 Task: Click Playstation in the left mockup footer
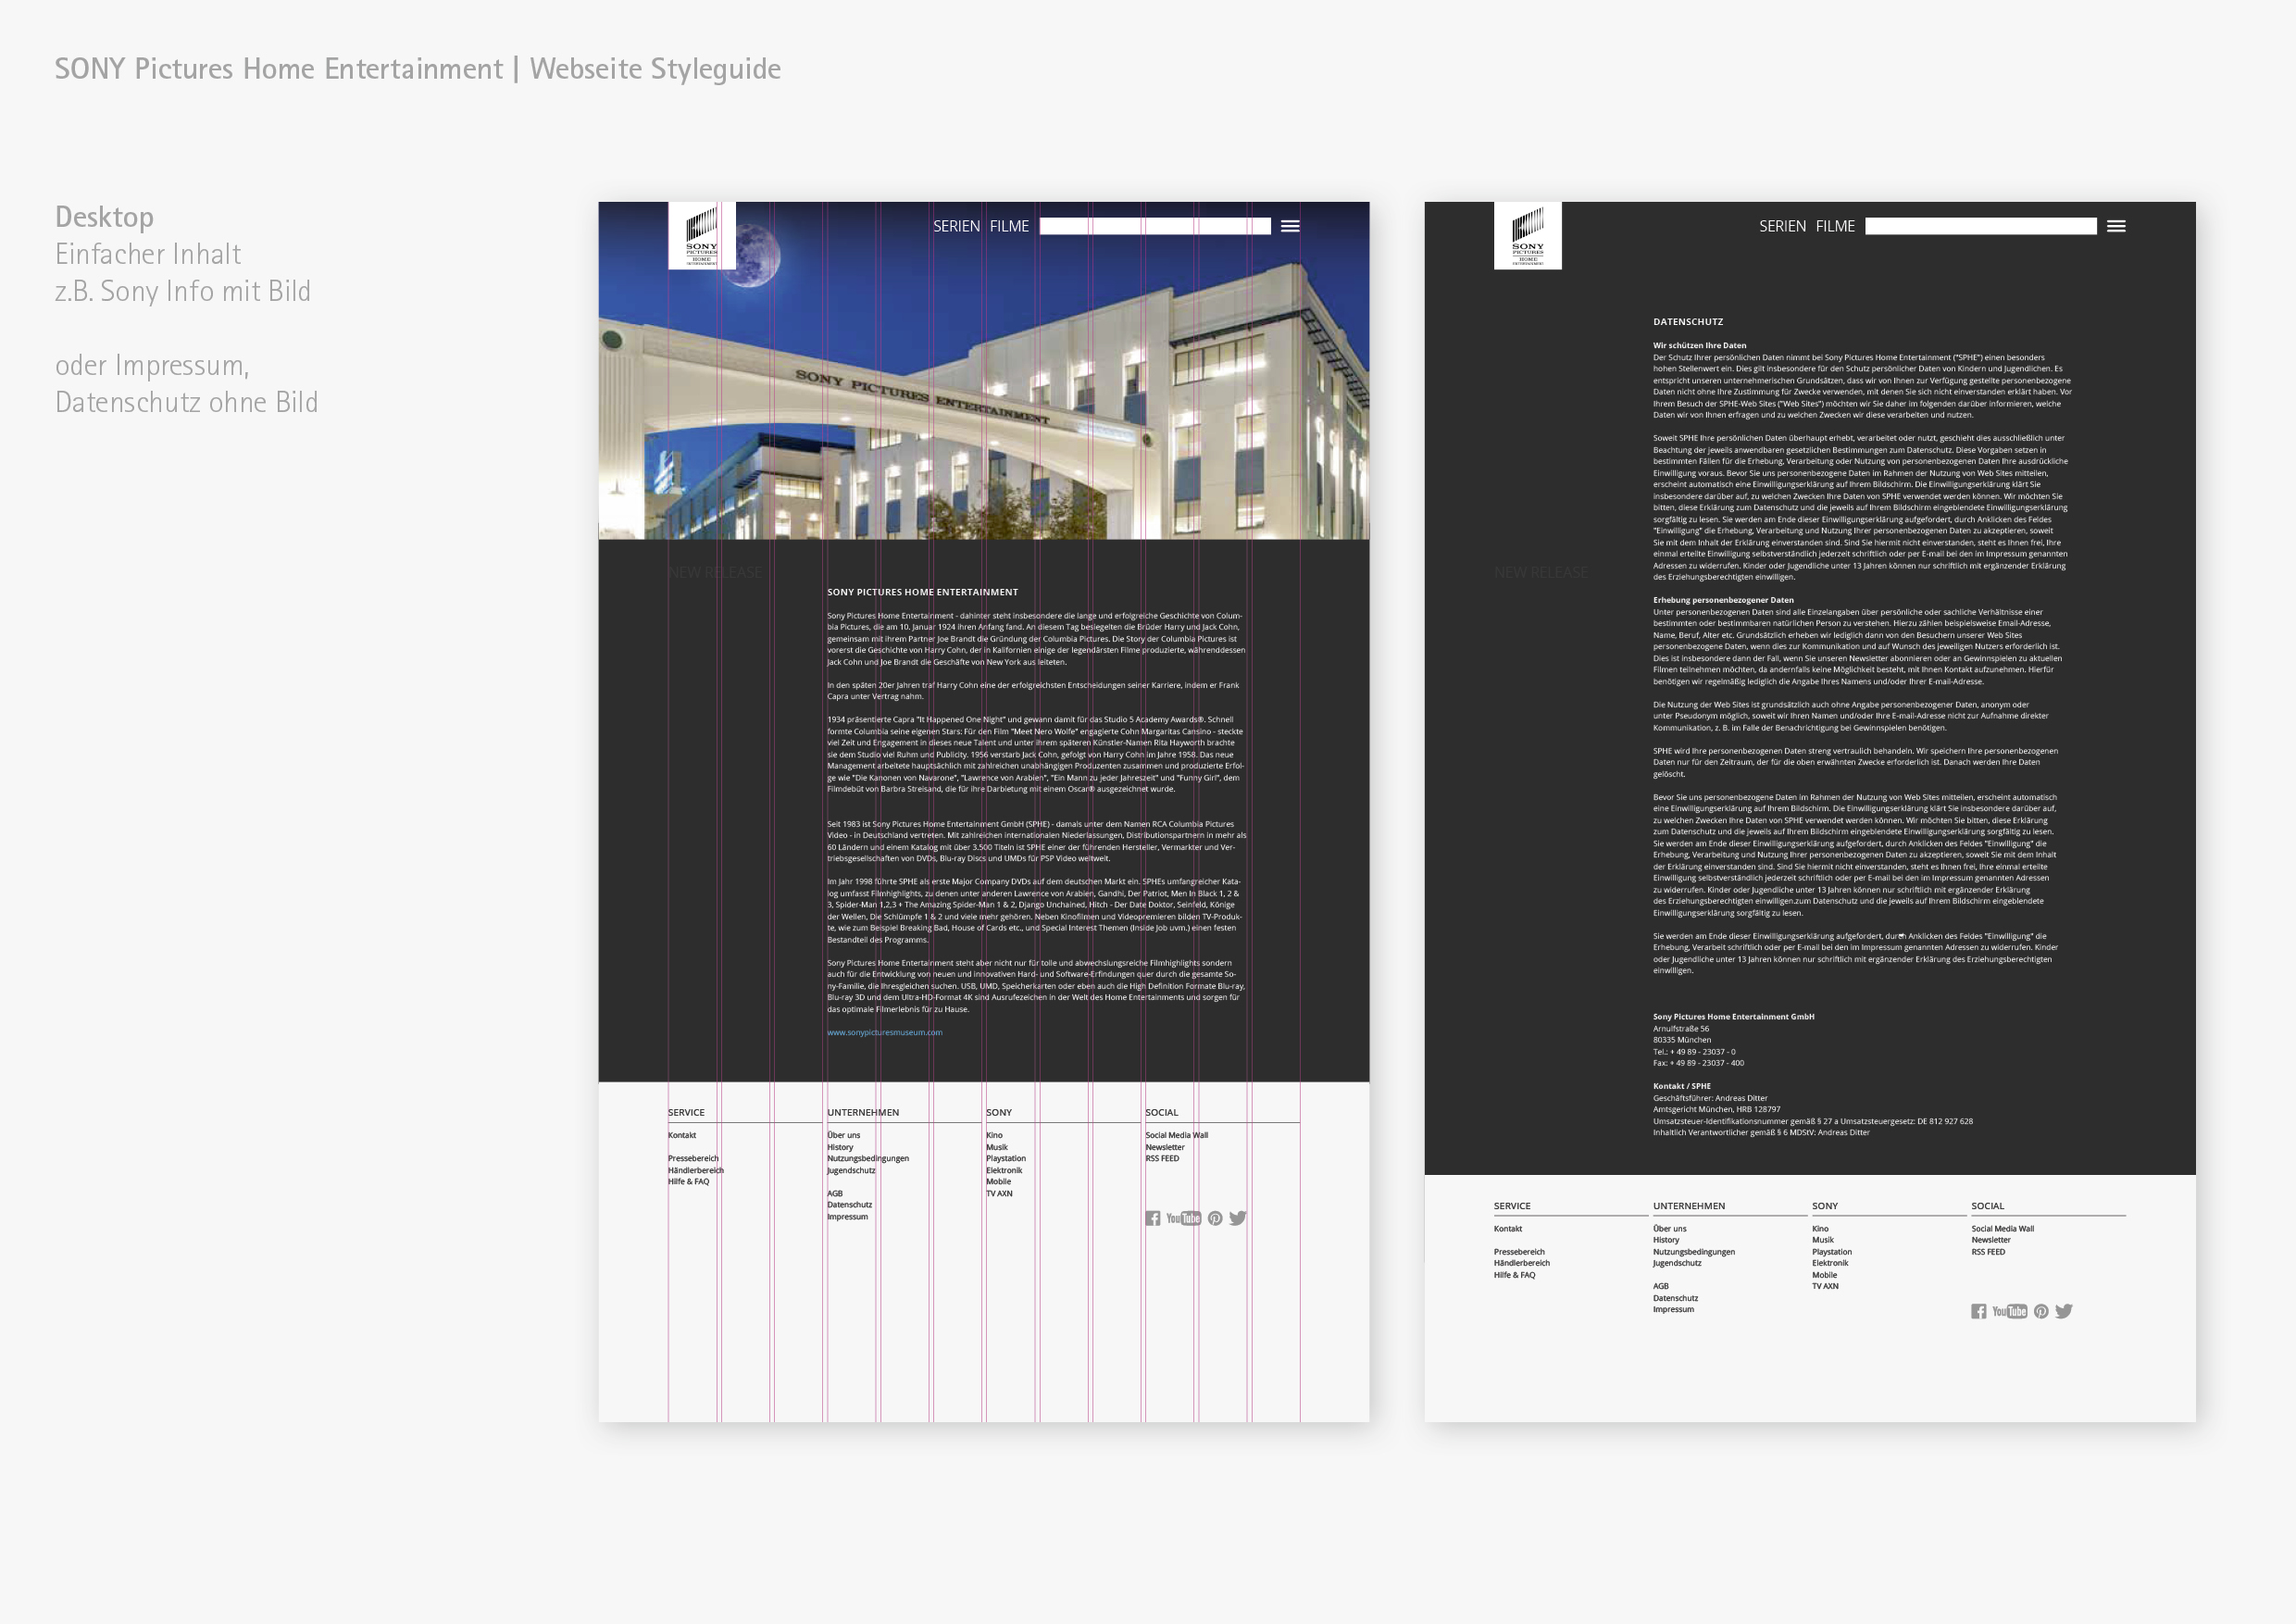(1006, 1158)
